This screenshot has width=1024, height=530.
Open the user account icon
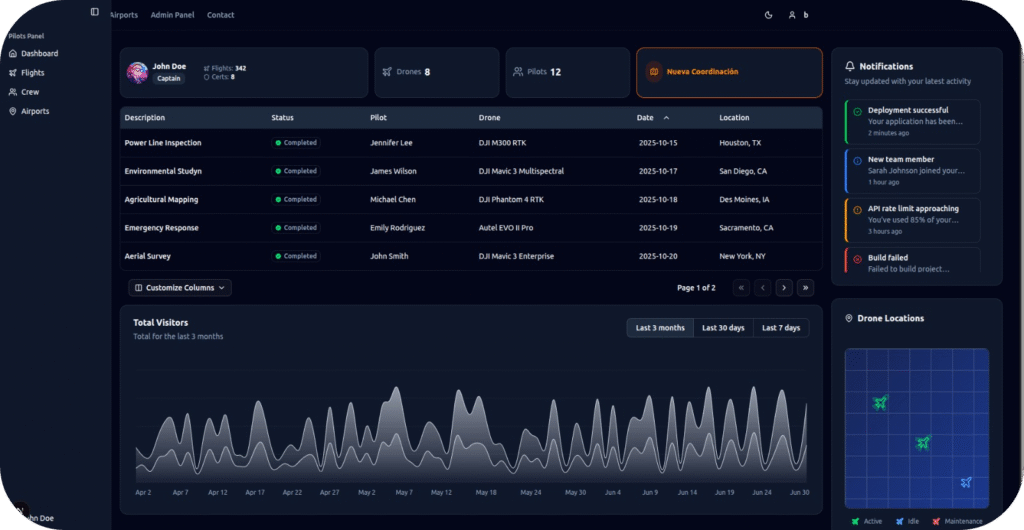coord(792,15)
